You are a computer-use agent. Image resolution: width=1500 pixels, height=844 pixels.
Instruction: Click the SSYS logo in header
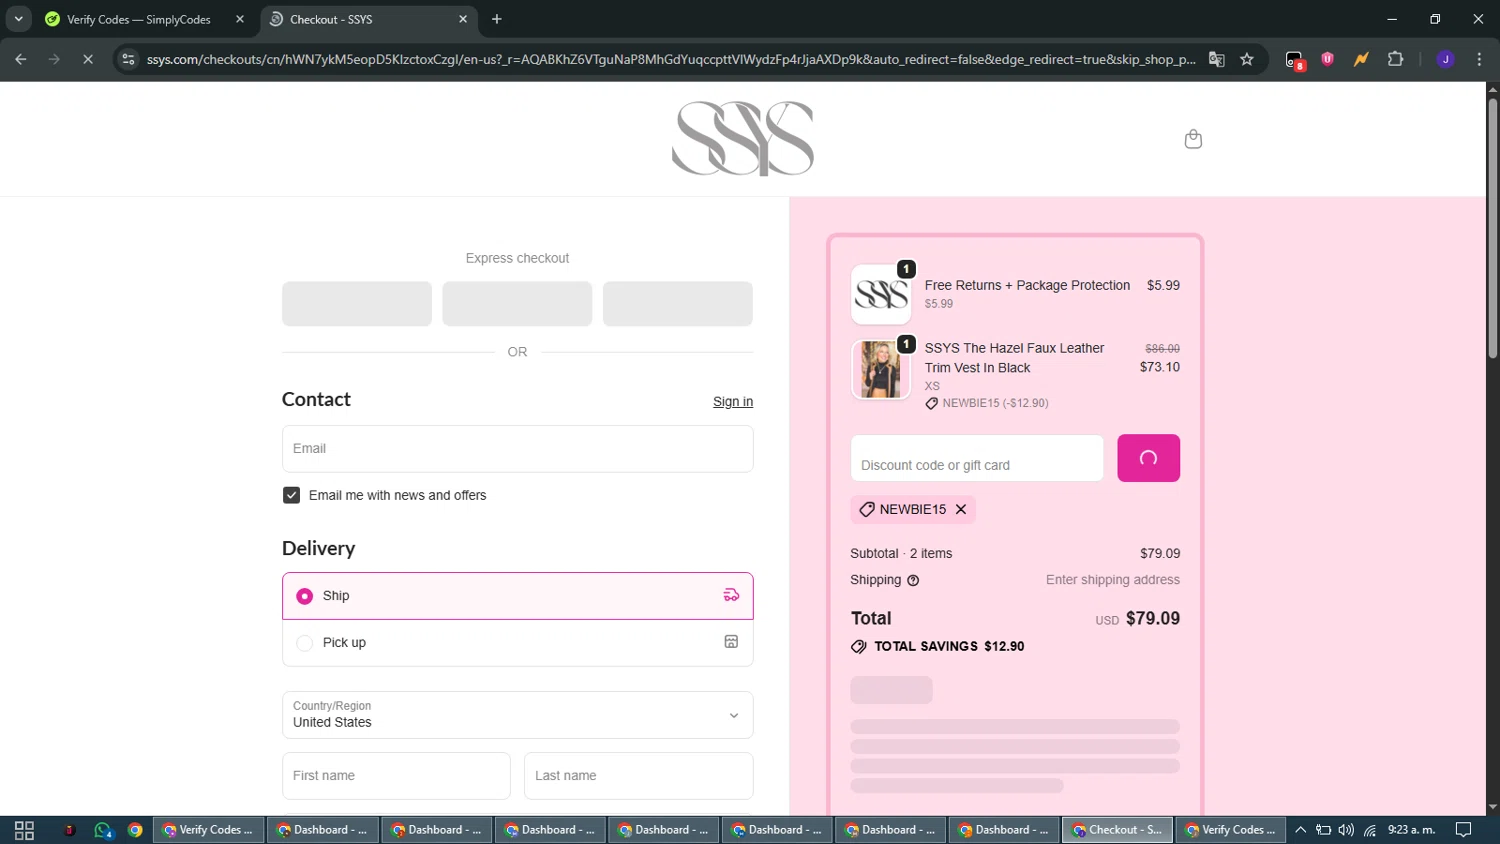click(x=743, y=138)
